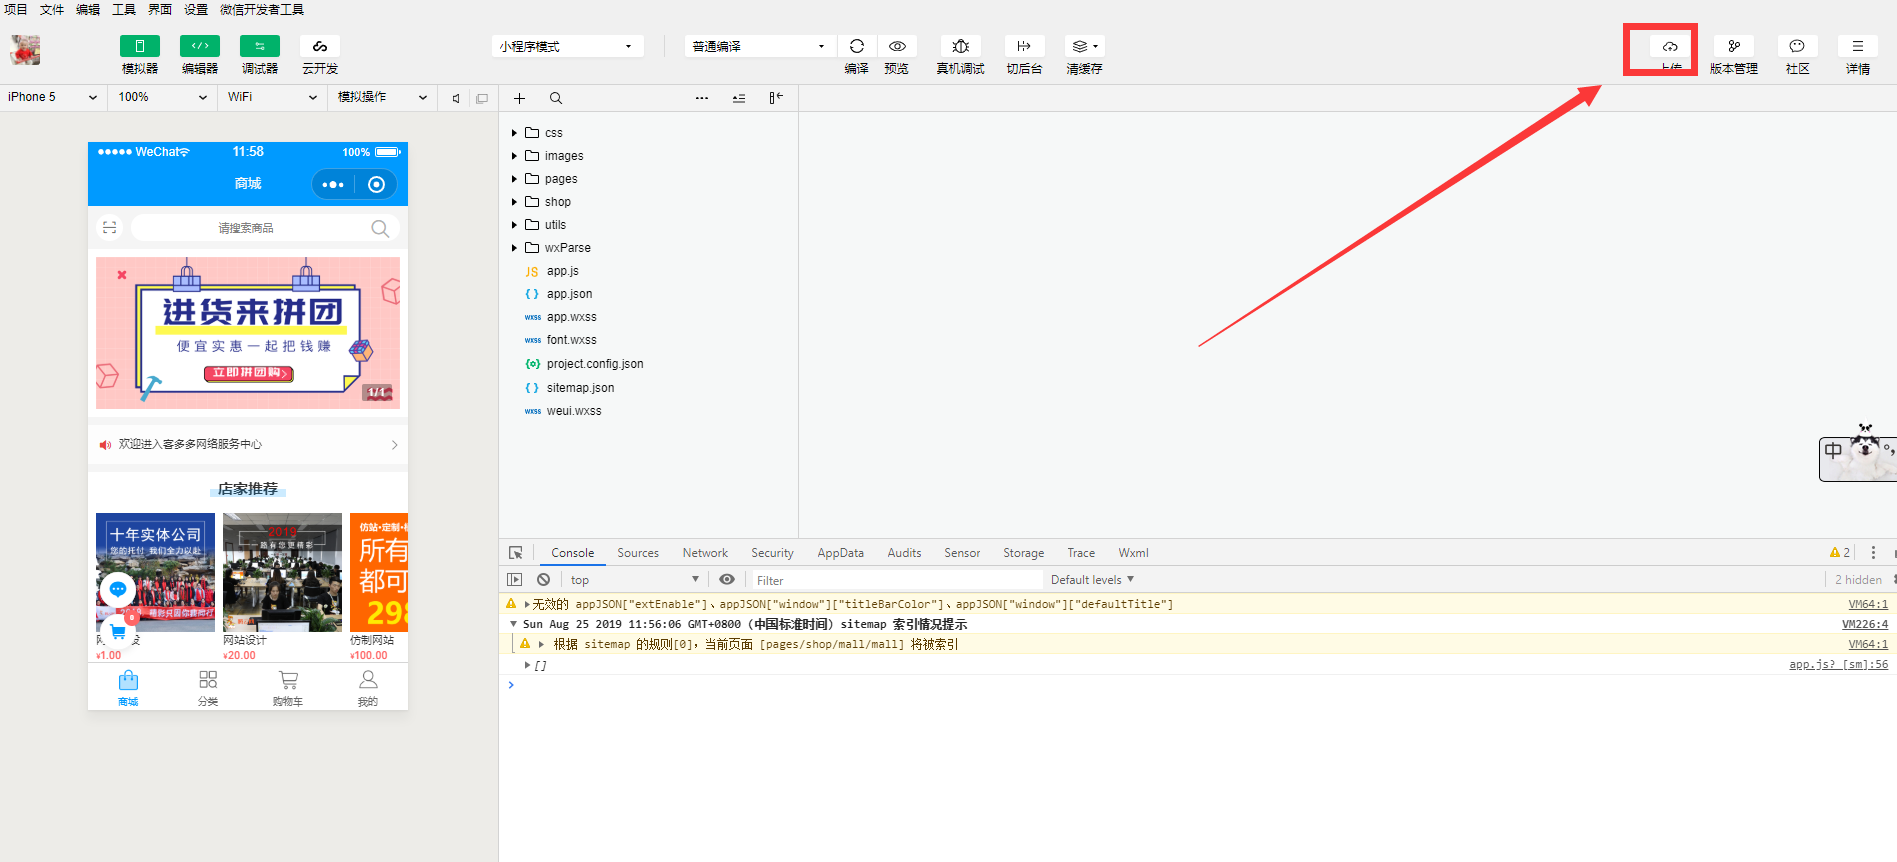The height and width of the screenshot is (862, 1897).
Task: Collapse the file tree panel
Action: coord(776,98)
